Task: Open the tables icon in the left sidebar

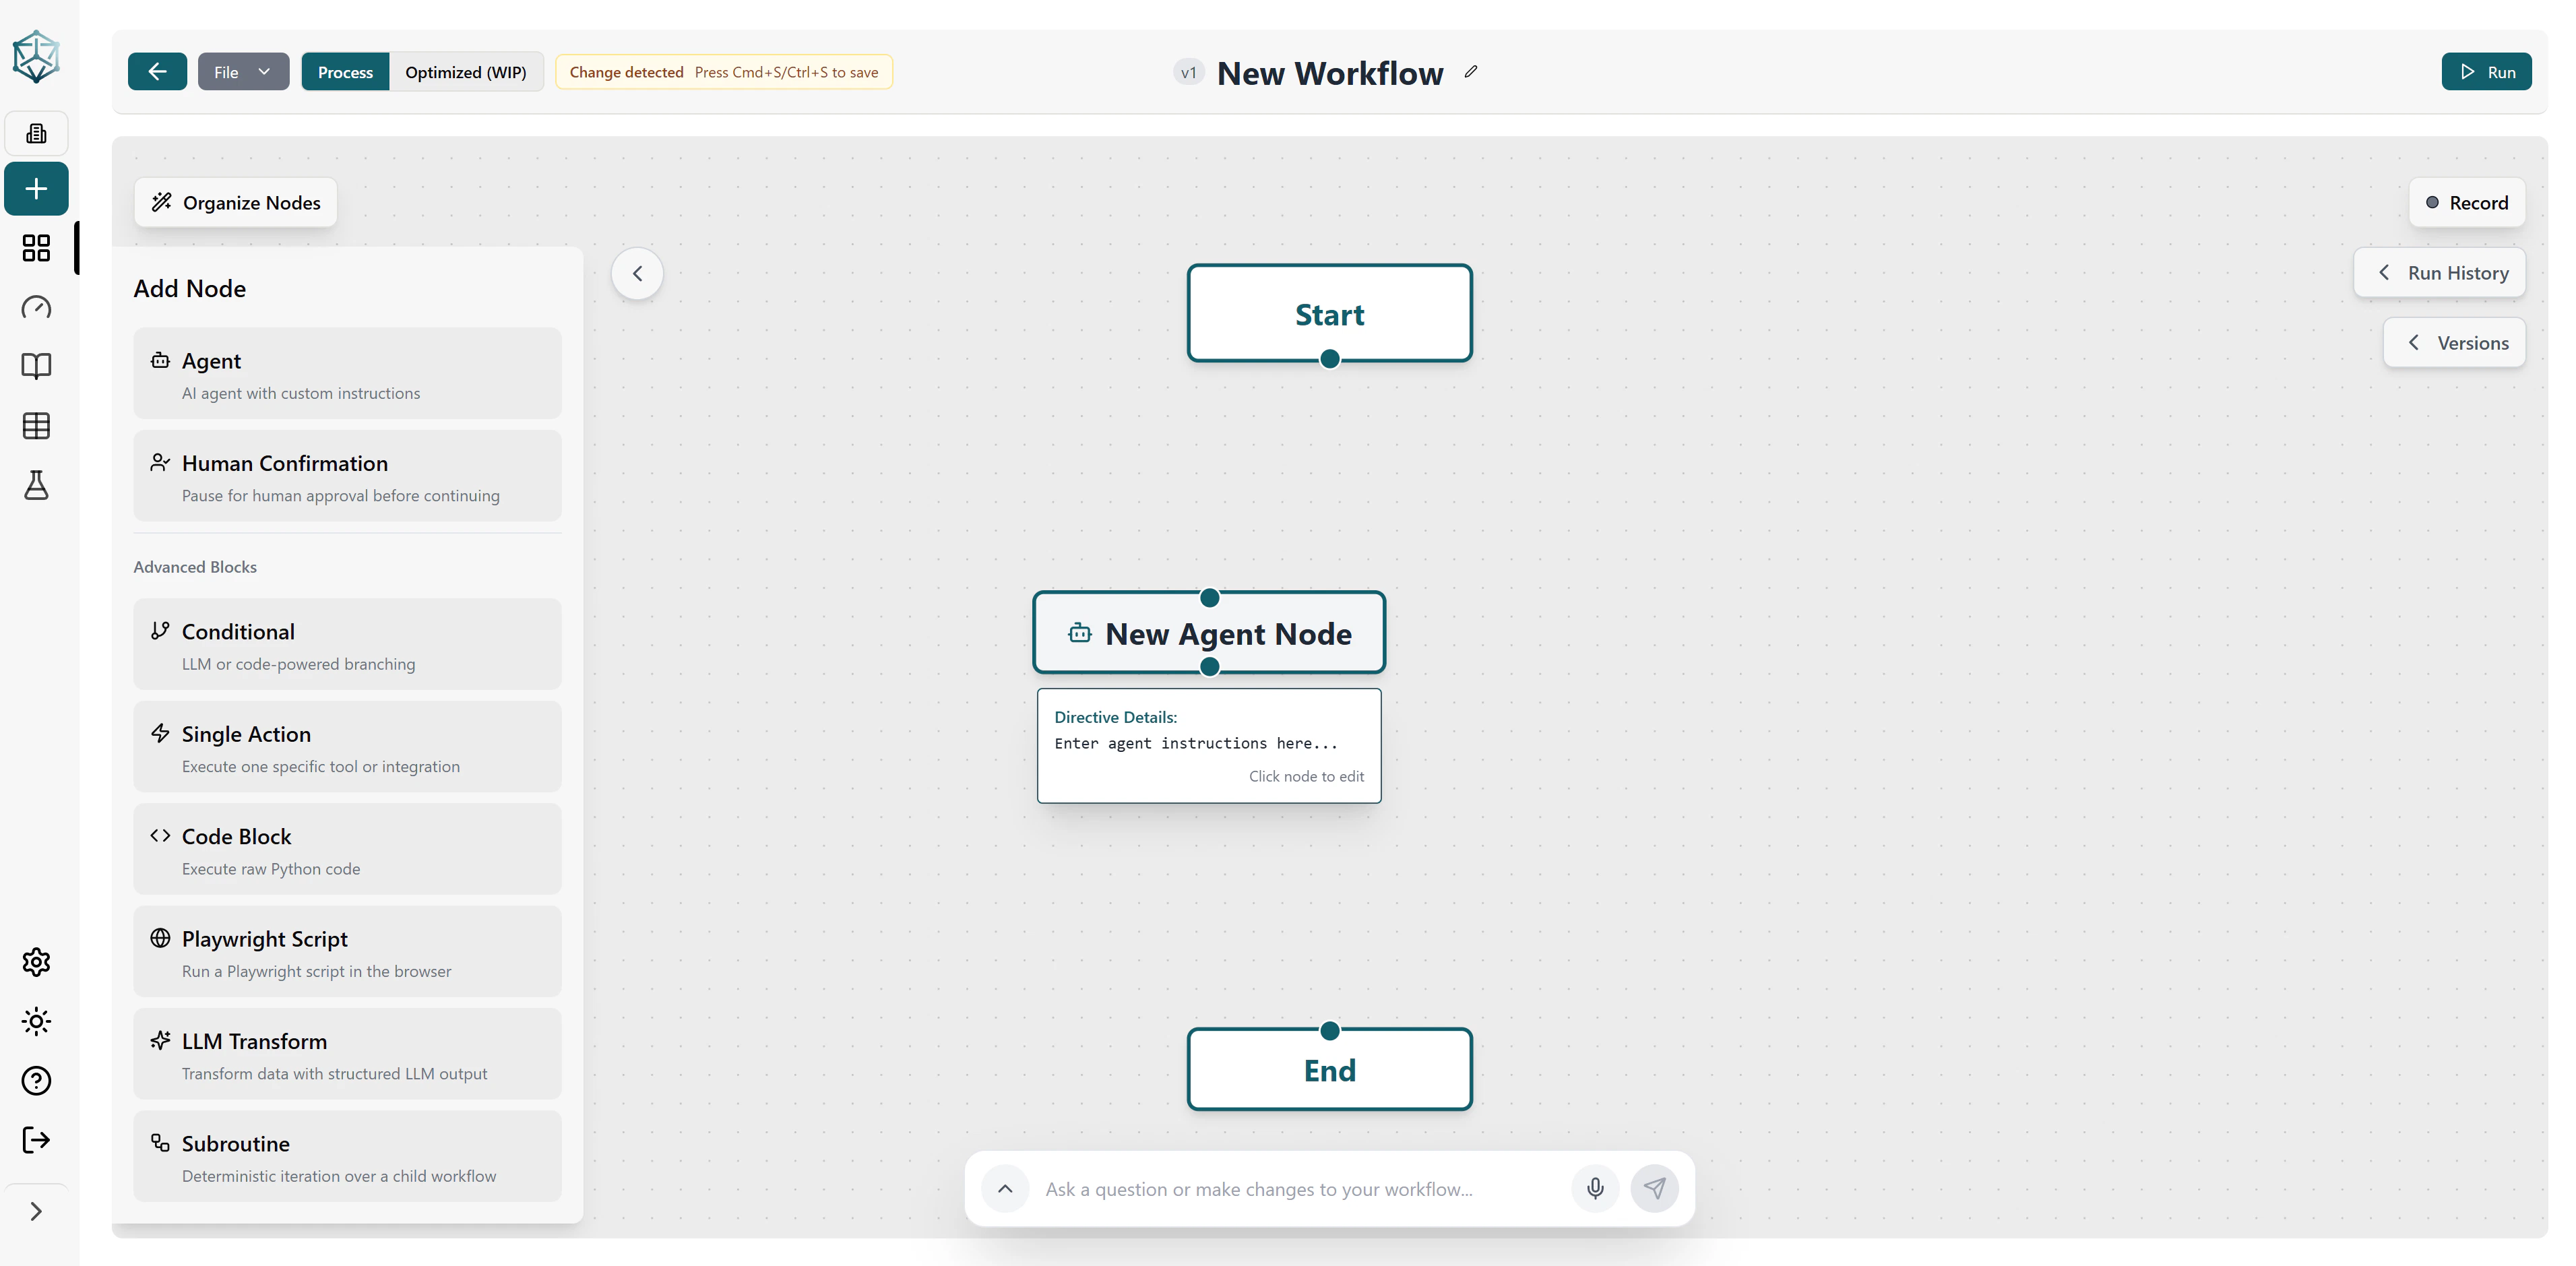Action: [x=36, y=425]
